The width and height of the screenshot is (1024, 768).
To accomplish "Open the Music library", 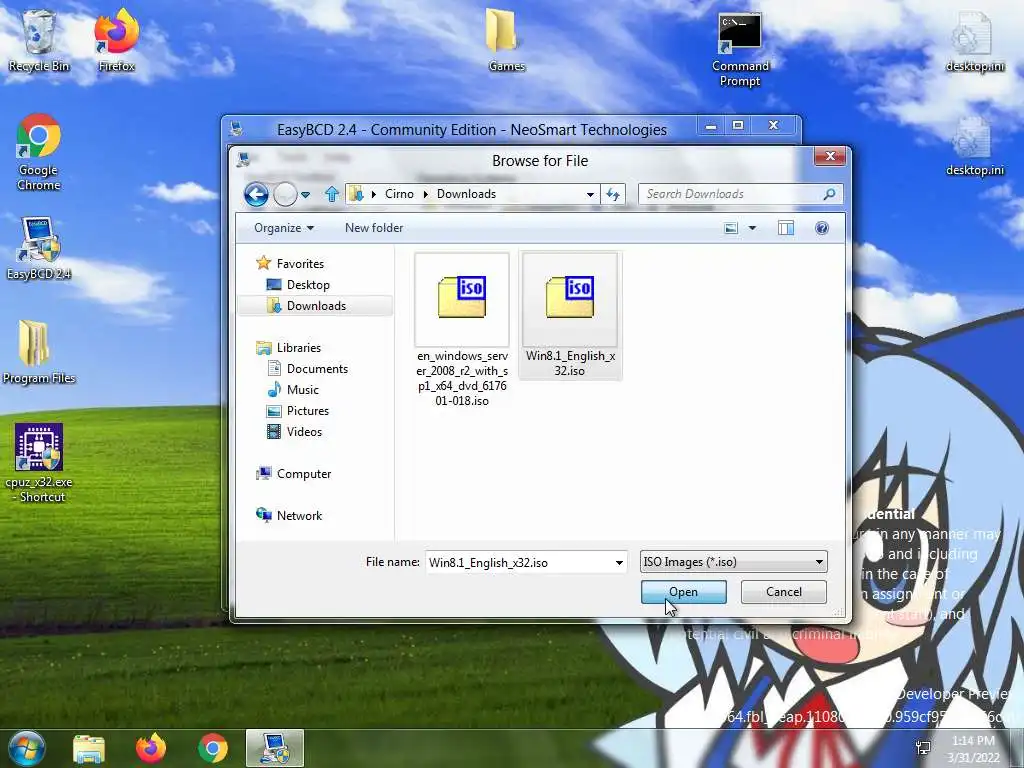I will tap(302, 389).
